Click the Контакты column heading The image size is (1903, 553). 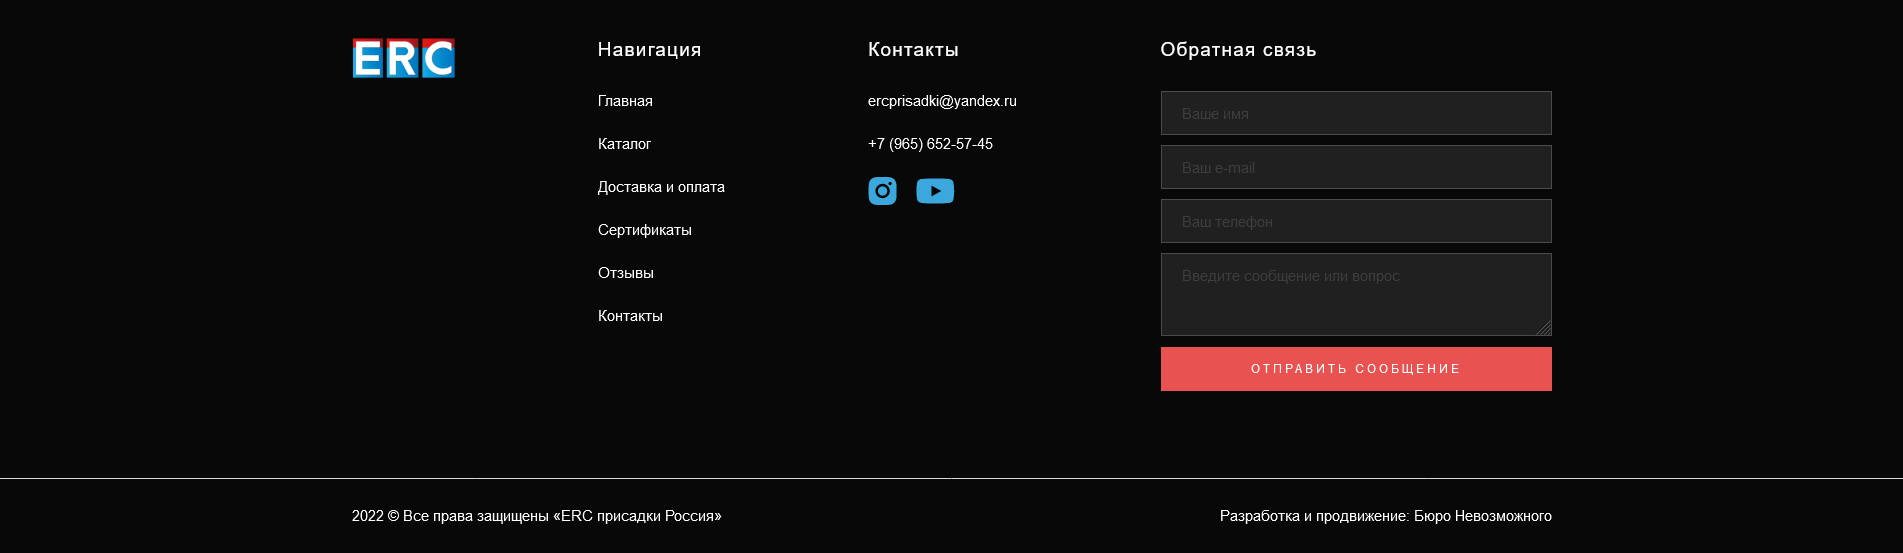pos(913,50)
